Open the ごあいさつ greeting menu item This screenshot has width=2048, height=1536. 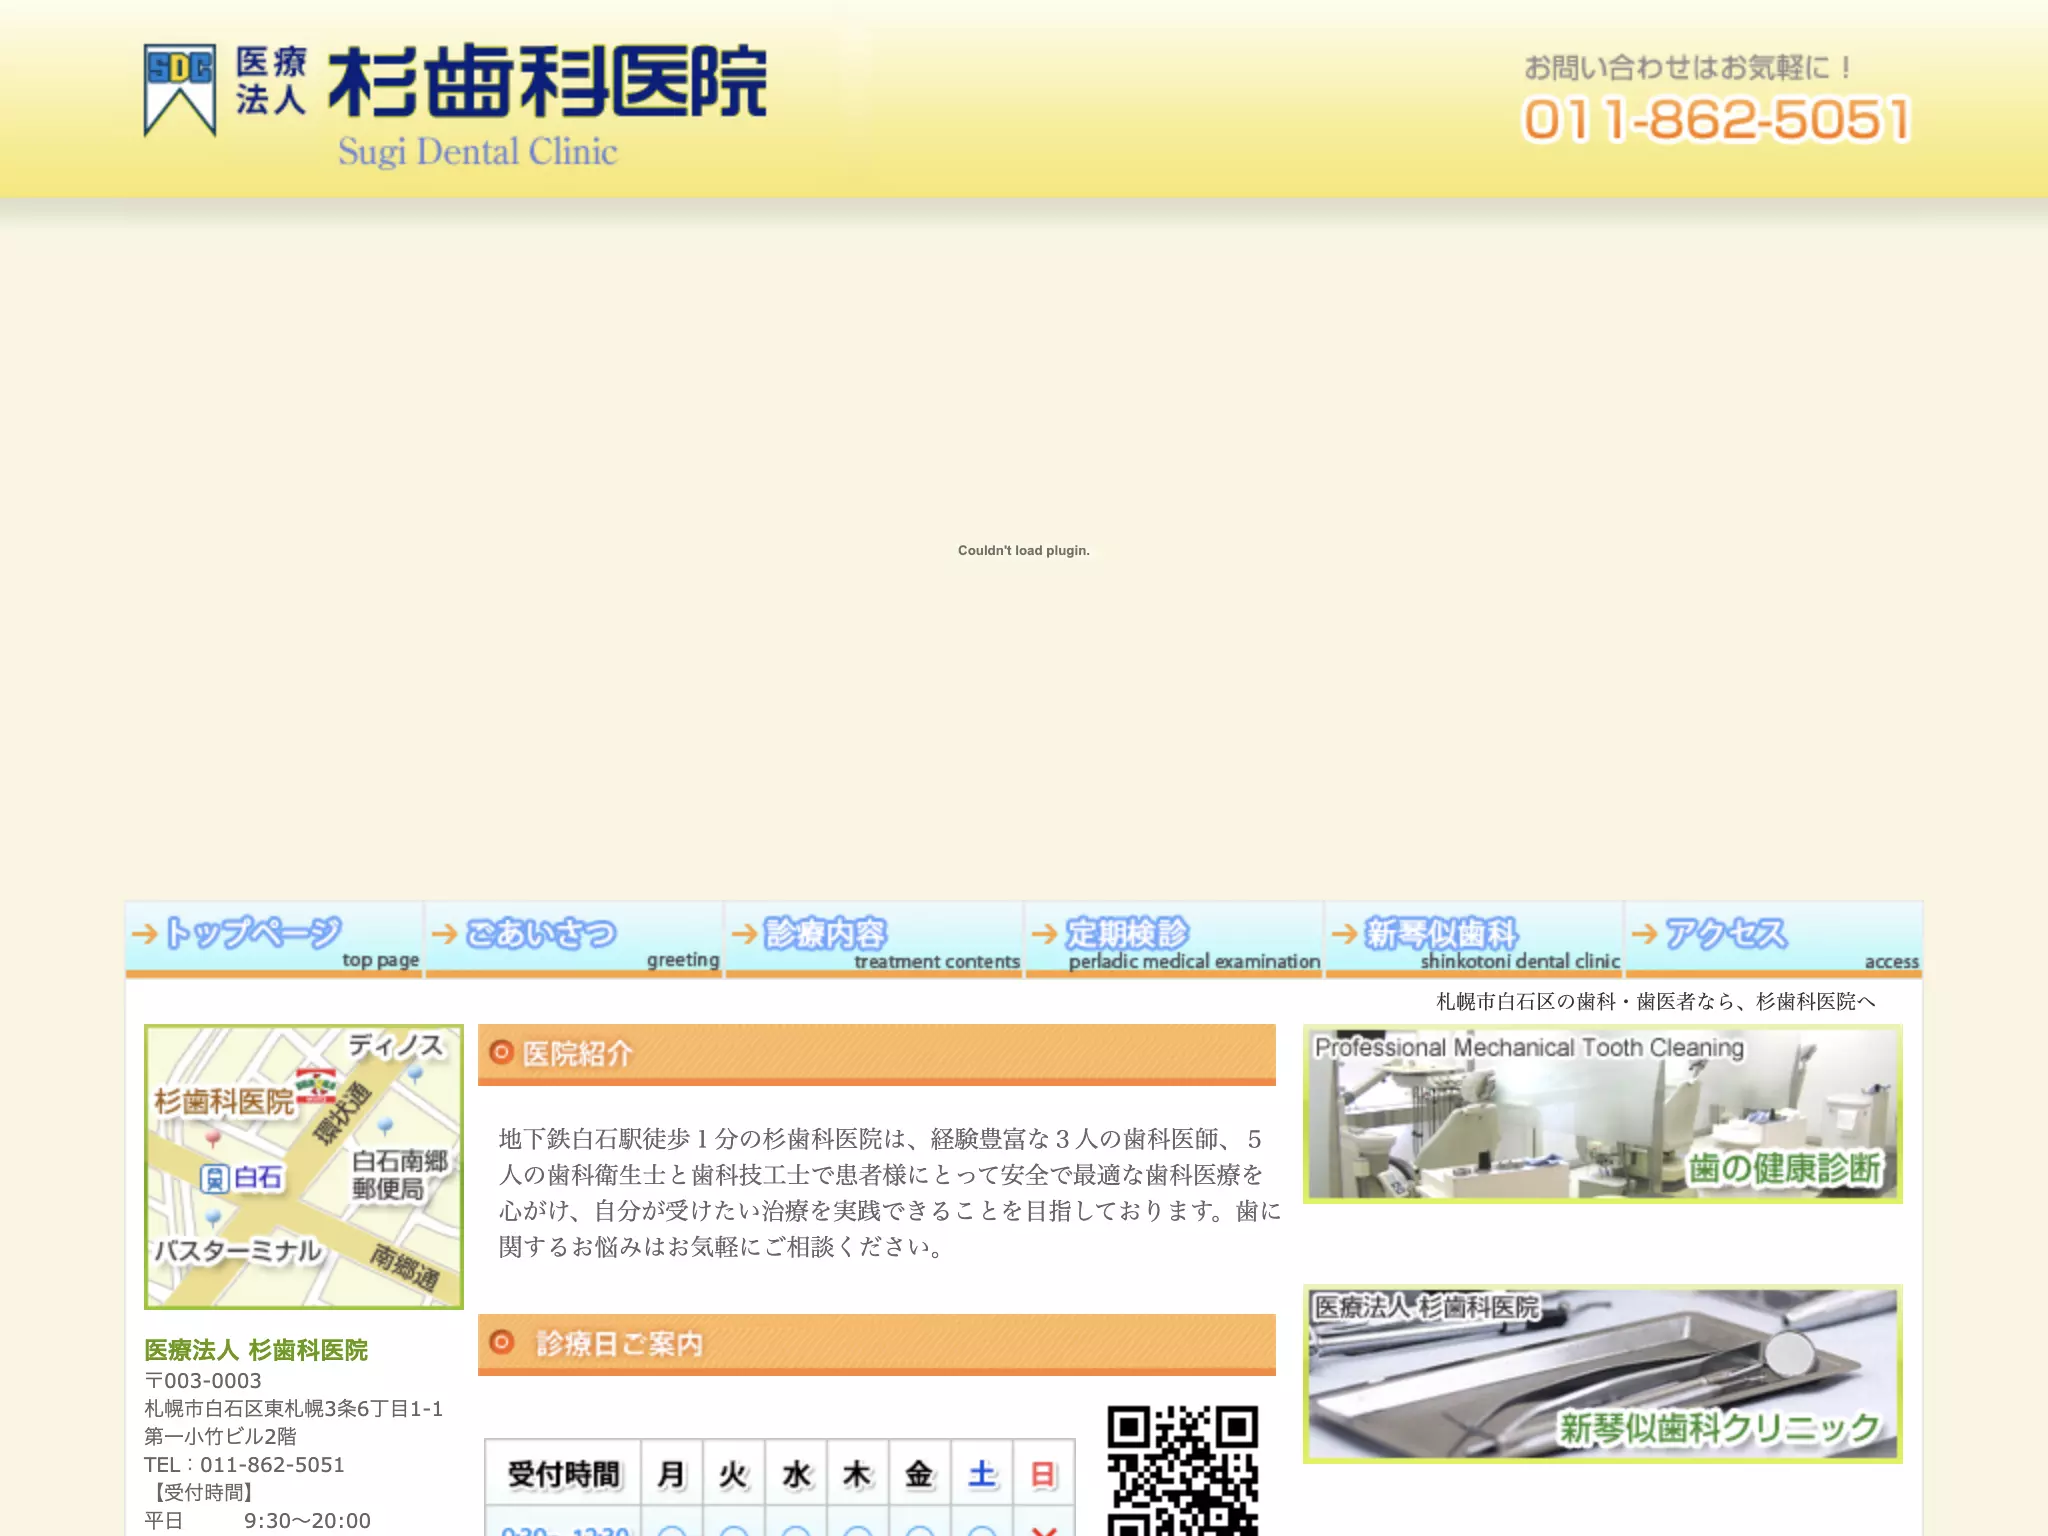pos(574,940)
